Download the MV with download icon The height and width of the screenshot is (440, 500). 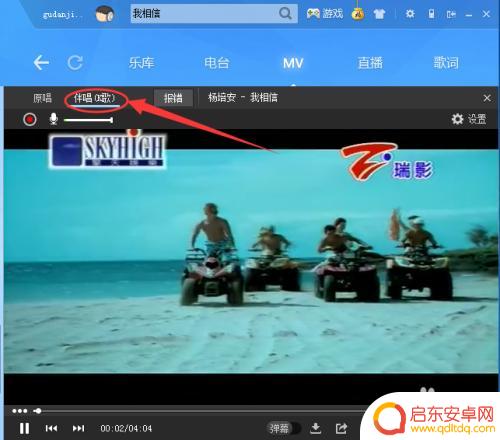click(315, 428)
